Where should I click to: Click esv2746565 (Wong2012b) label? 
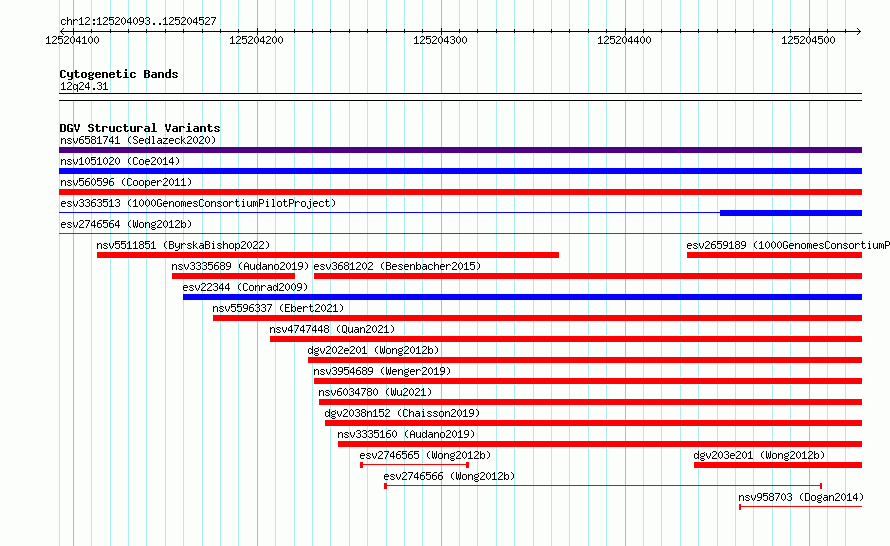coord(425,455)
